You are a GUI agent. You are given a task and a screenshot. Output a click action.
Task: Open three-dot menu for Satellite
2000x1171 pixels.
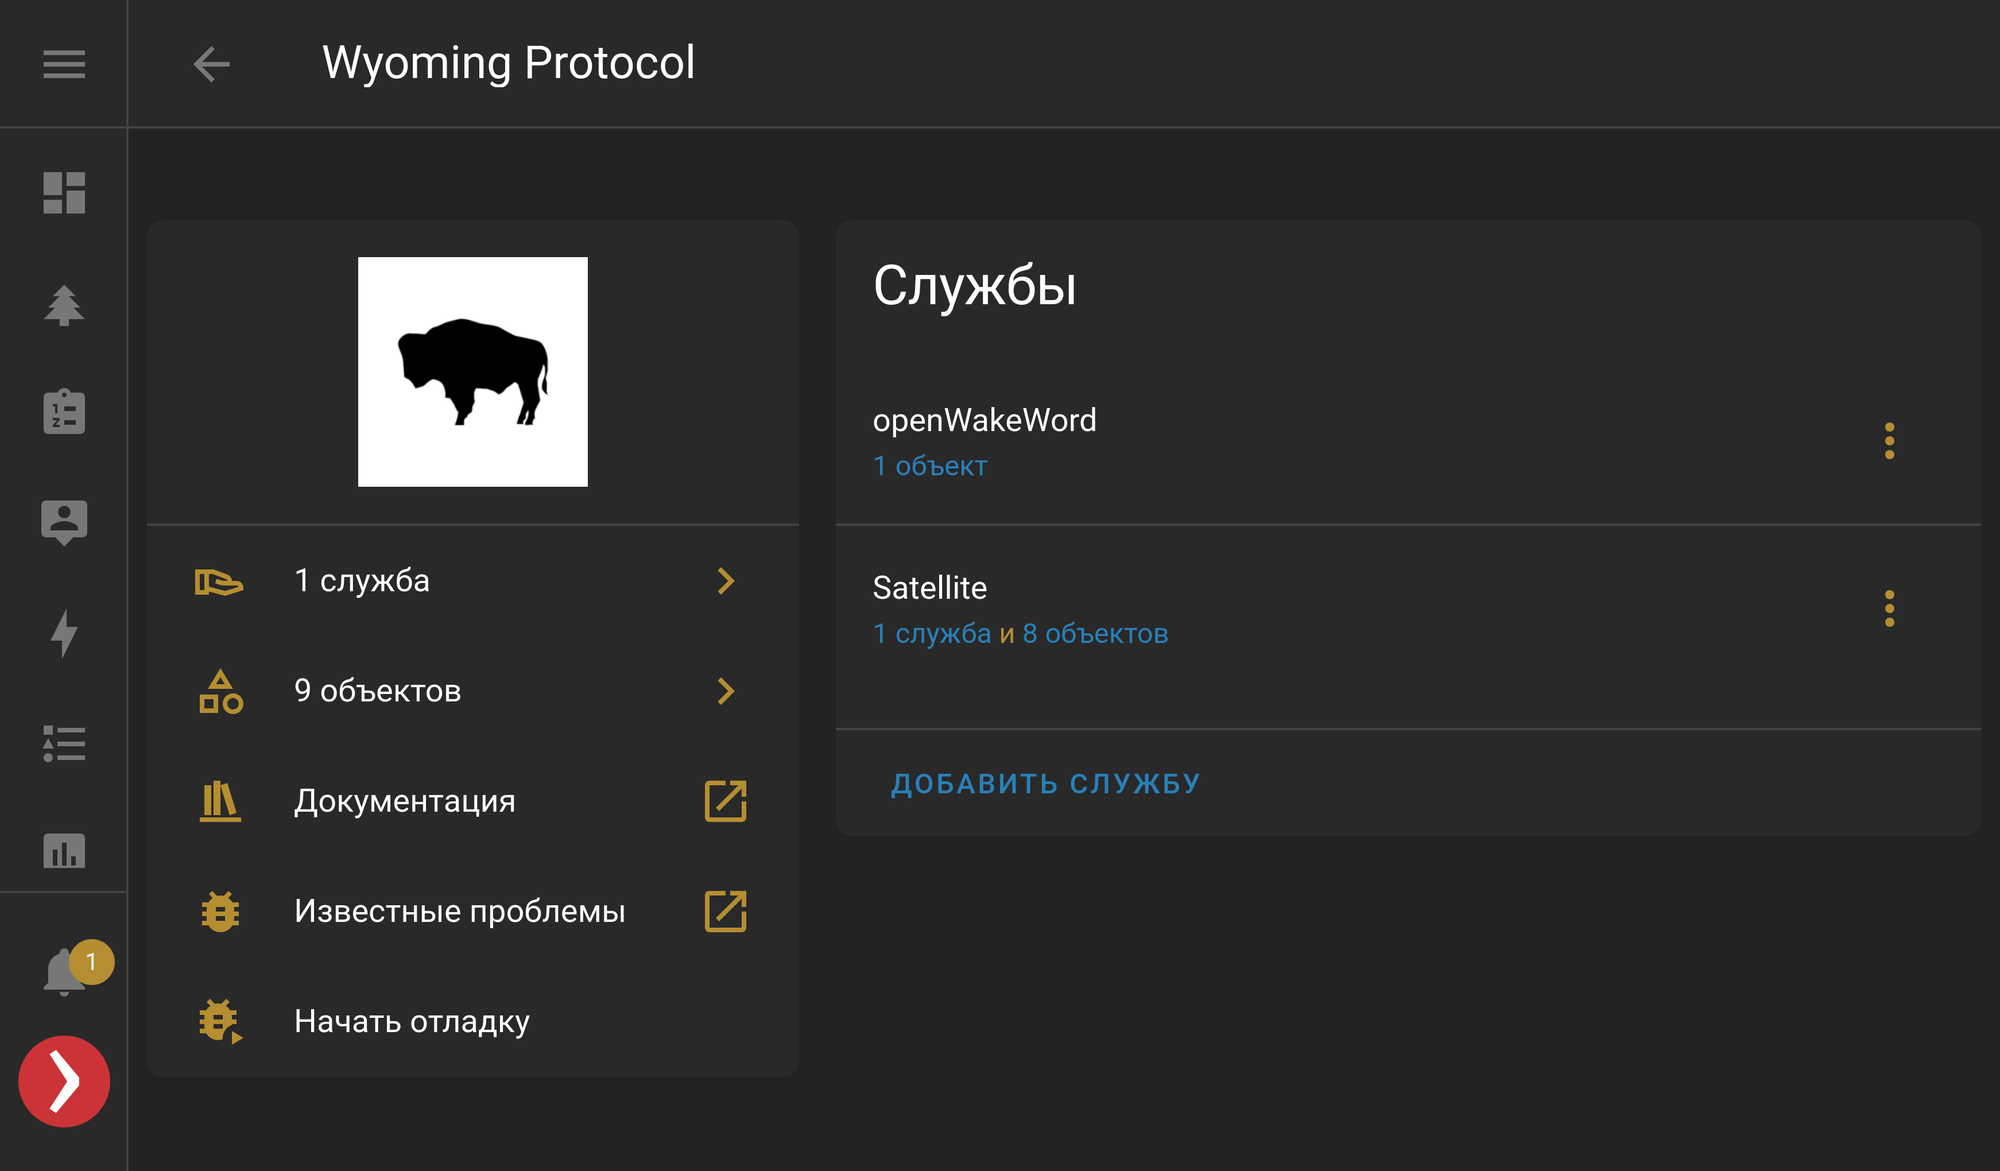coord(1889,609)
